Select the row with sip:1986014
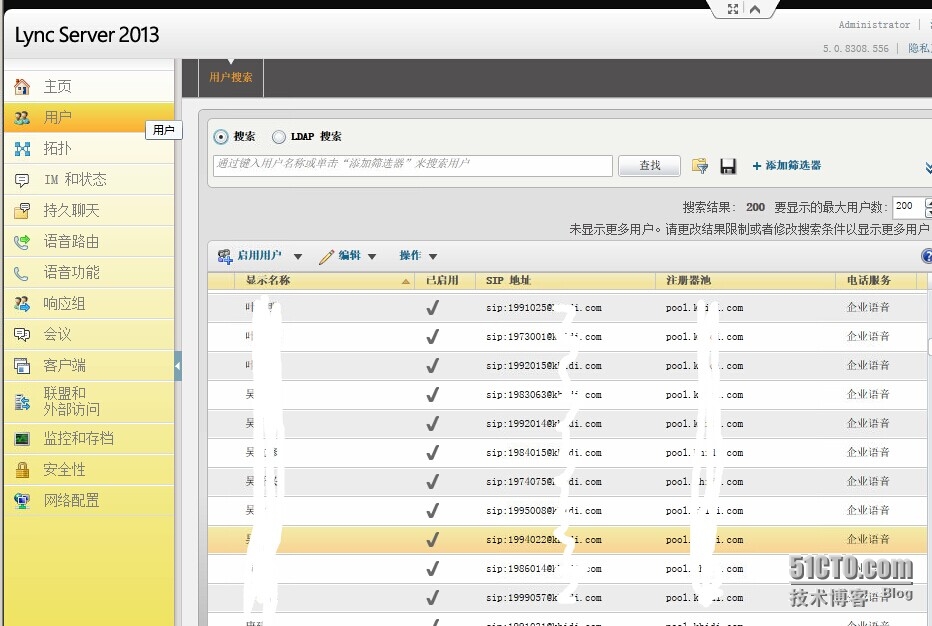 [567, 570]
